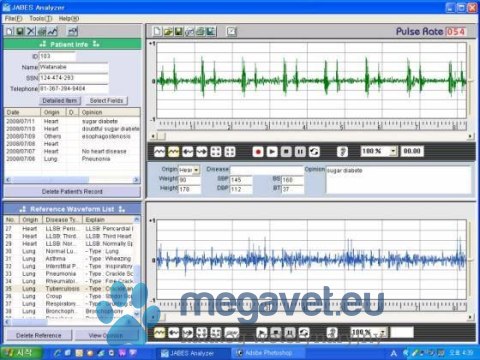Viewport: 480px width, 360px height.
Task: Click the checkbox-style icon in the waveform toolbar
Action: tap(231, 31)
